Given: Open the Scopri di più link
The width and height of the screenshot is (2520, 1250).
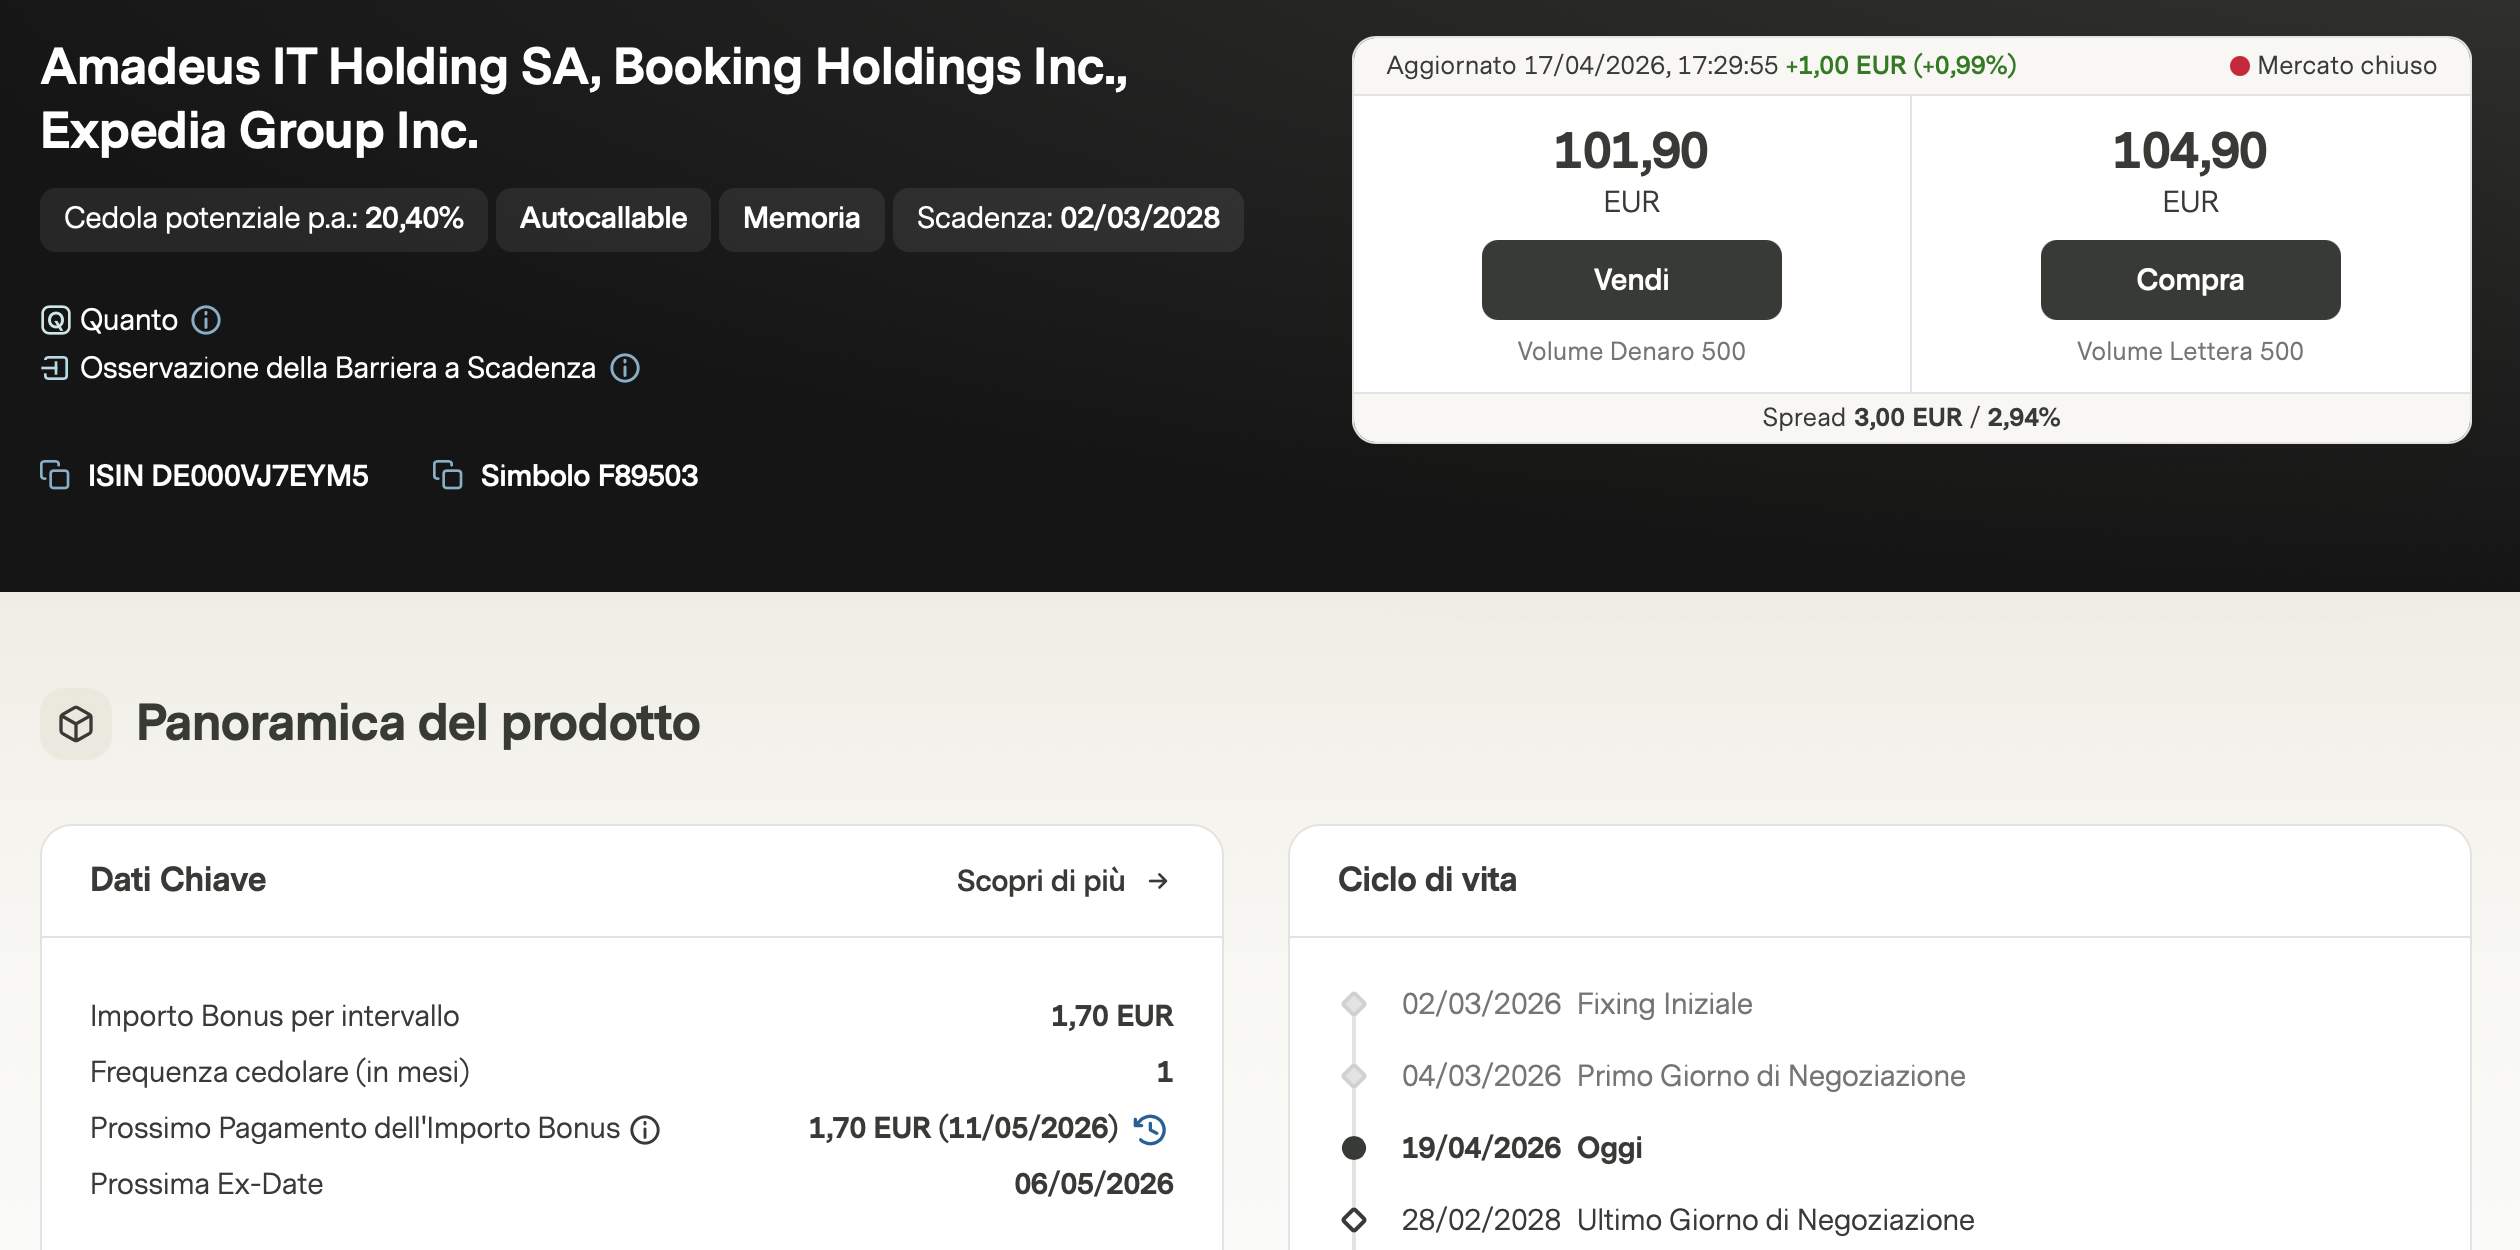Looking at the screenshot, I should 1040,880.
